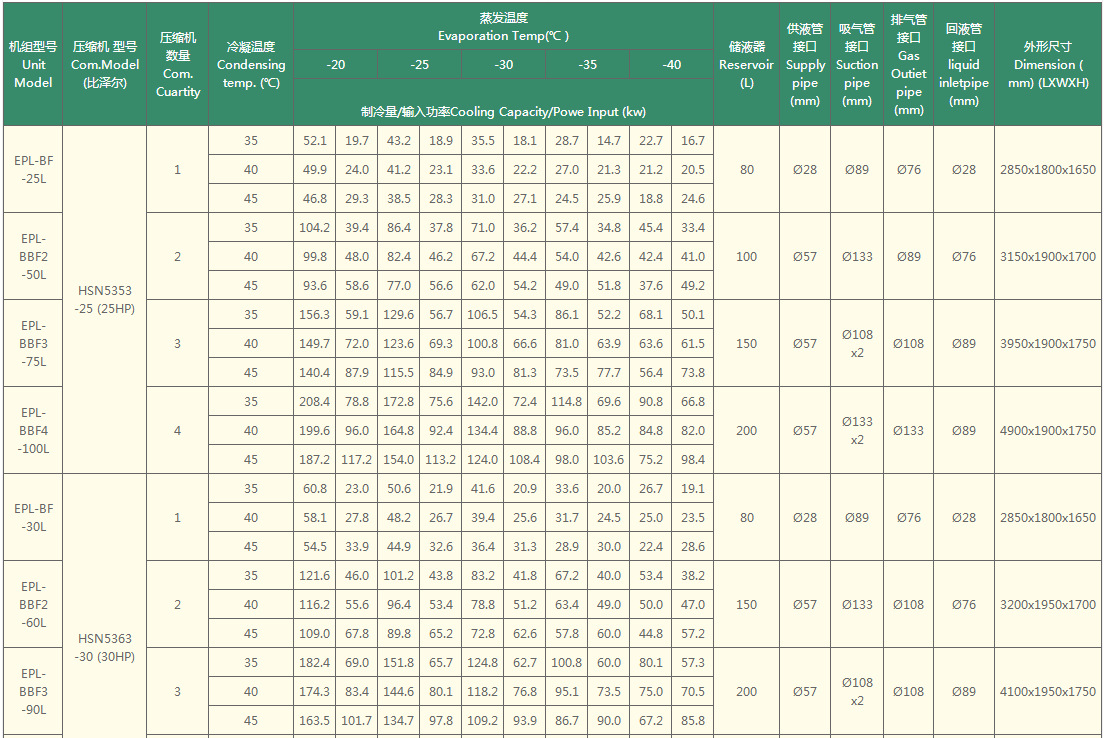Click the 114.8 cooling capacity value
The height and width of the screenshot is (738, 1105).
pos(567,401)
